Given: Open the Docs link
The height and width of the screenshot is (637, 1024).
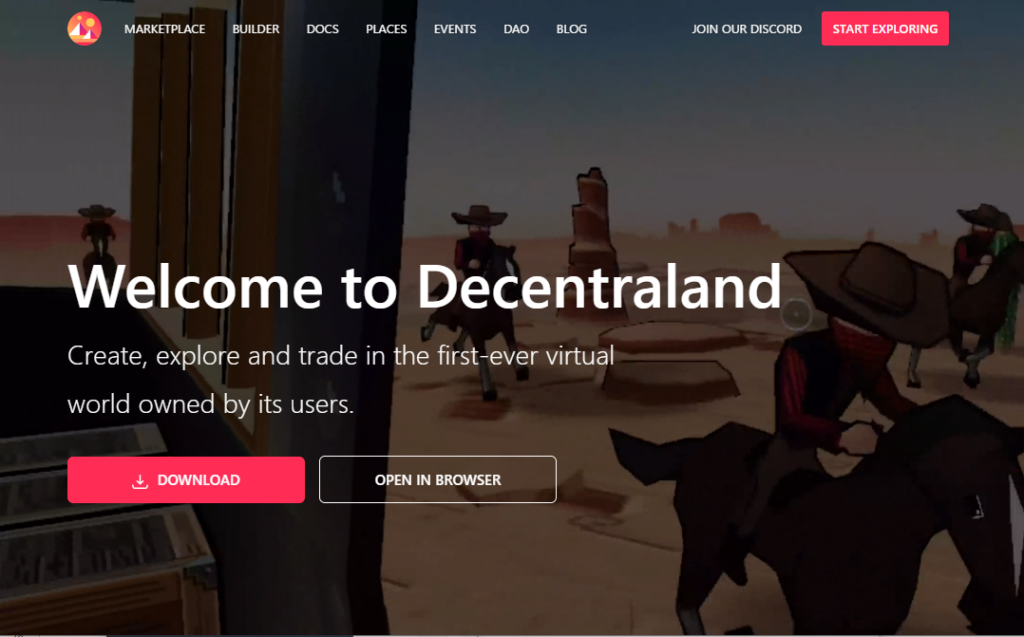Looking at the screenshot, I should (x=323, y=29).
